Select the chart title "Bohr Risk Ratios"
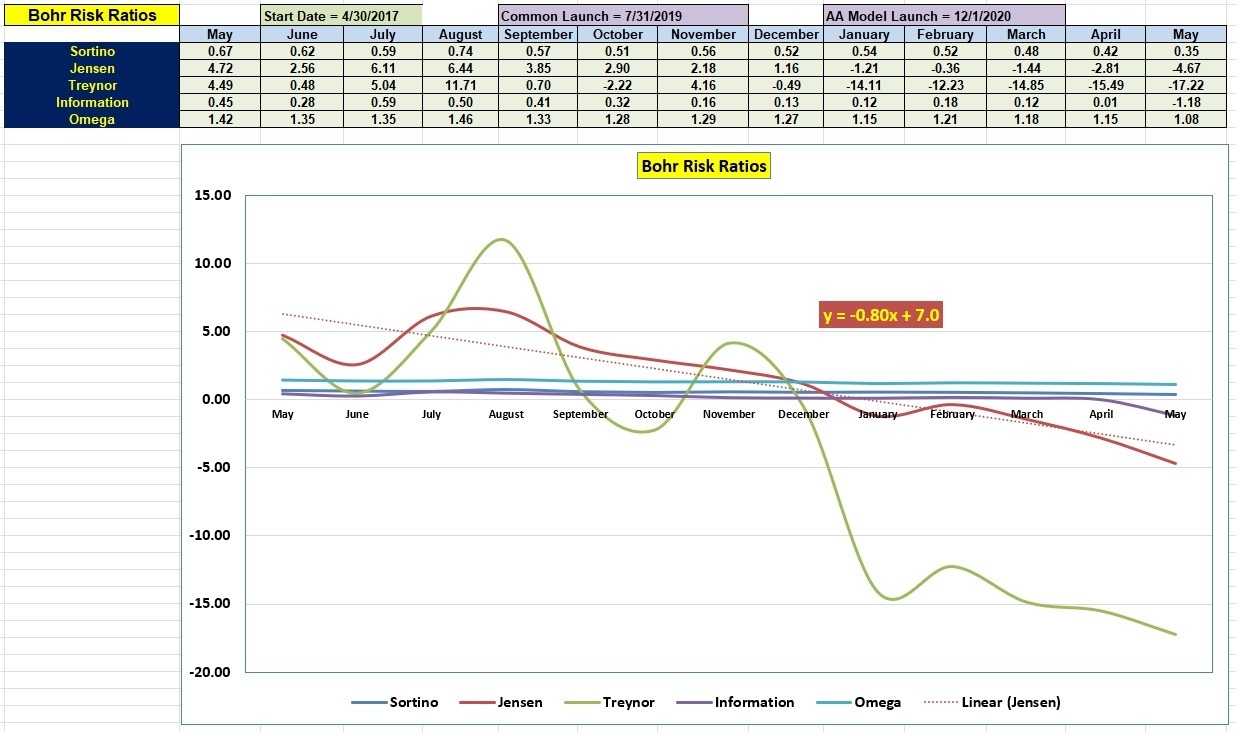Screen dimensions: 1236x732 point(704,166)
